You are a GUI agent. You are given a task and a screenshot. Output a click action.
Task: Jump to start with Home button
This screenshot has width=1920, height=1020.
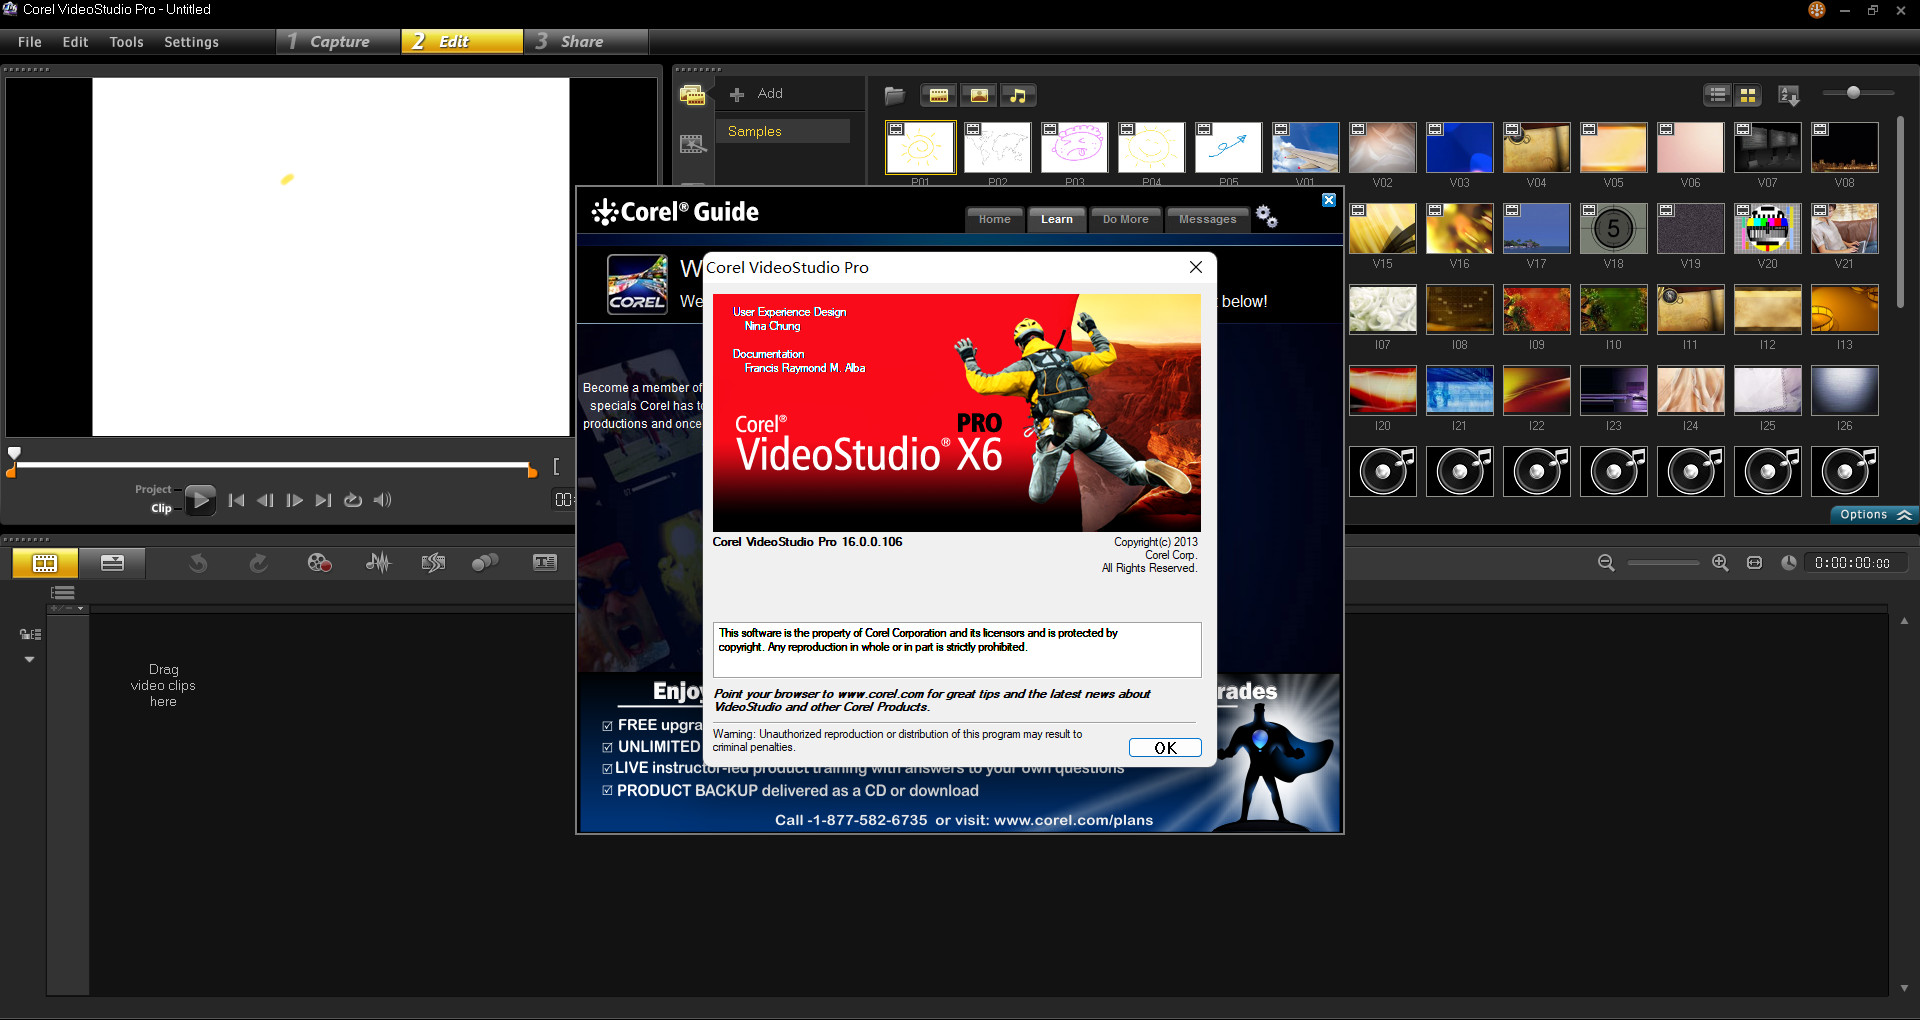tap(237, 500)
